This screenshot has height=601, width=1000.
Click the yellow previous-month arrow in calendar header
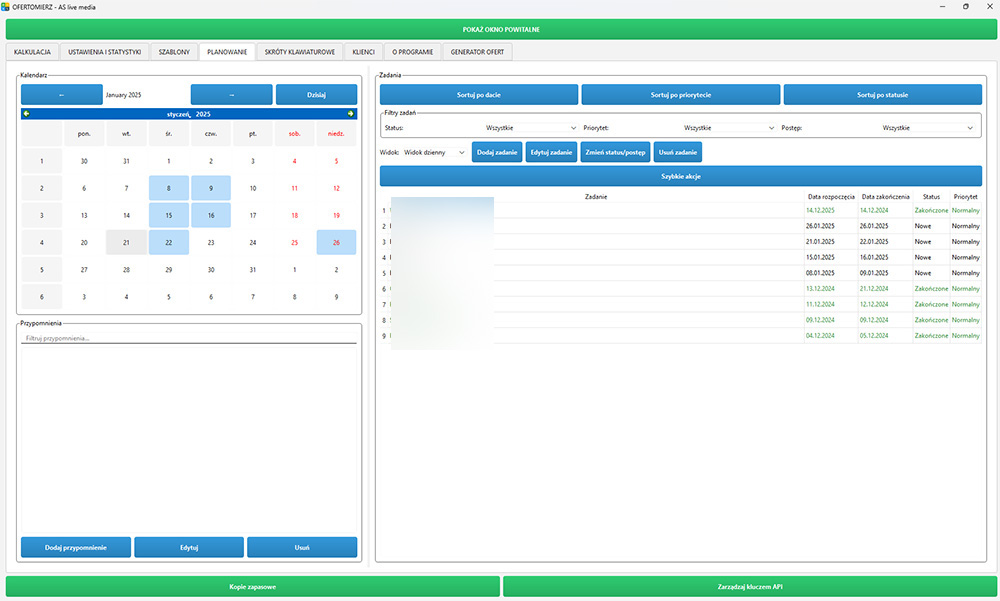pos(27,114)
